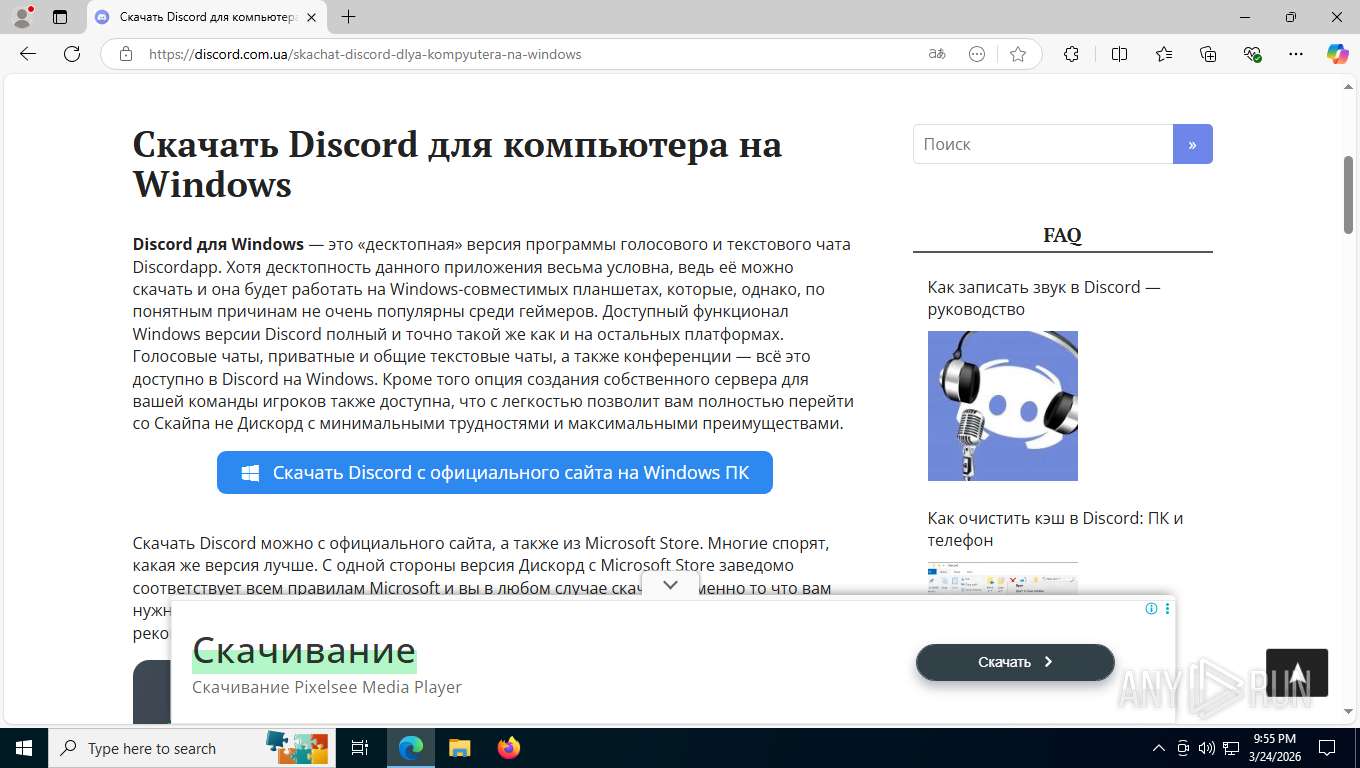Go back to the previous page

pyautogui.click(x=28, y=54)
